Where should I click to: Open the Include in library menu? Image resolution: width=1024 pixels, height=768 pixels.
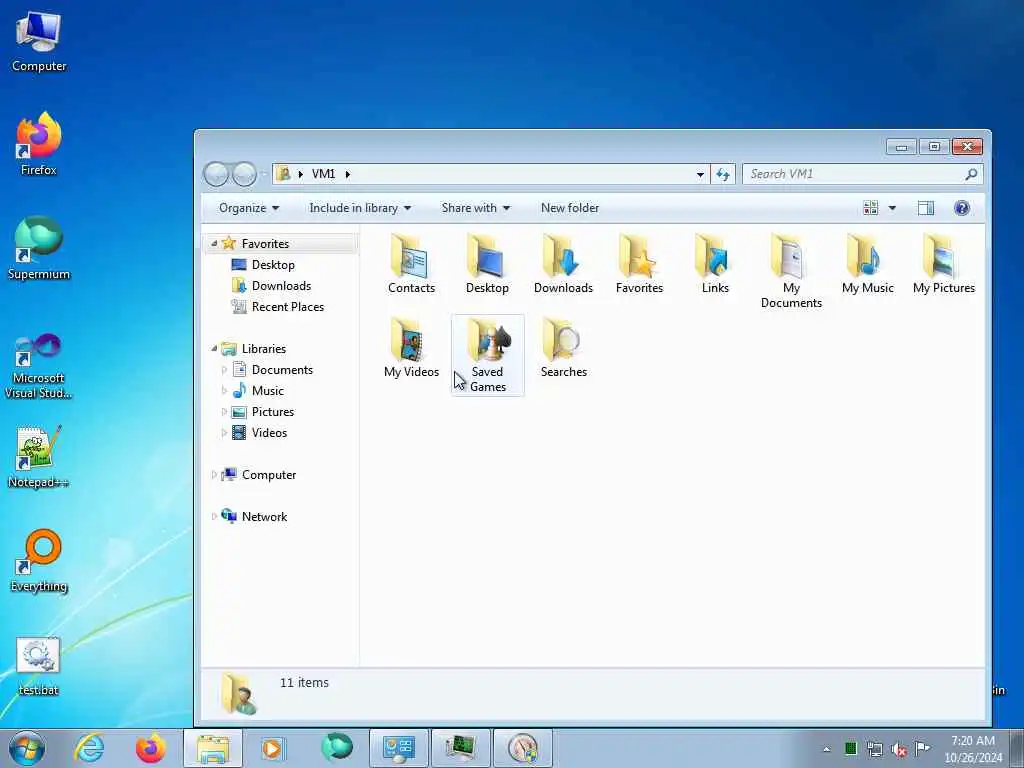[360, 208]
